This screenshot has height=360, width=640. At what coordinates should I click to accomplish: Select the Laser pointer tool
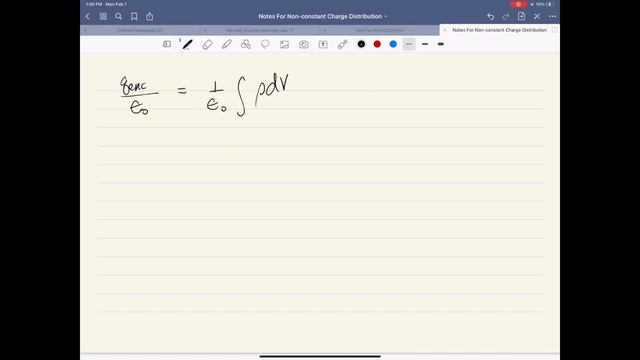(x=342, y=44)
